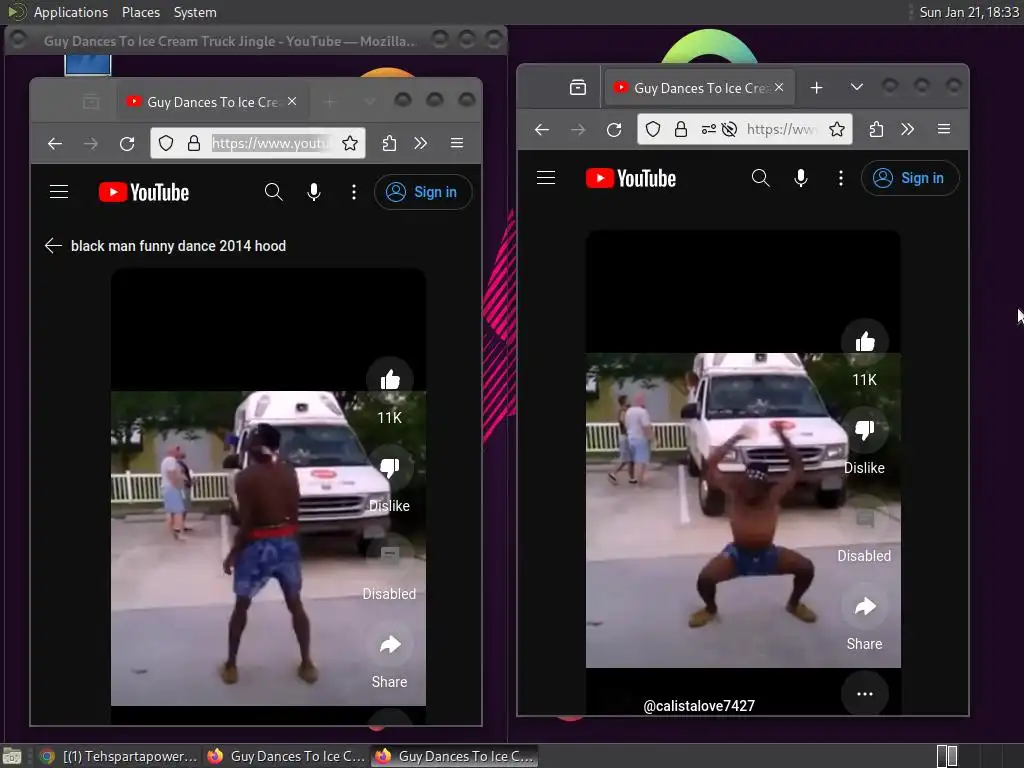
Task: Click YouTube logo in left window
Action: click(144, 192)
